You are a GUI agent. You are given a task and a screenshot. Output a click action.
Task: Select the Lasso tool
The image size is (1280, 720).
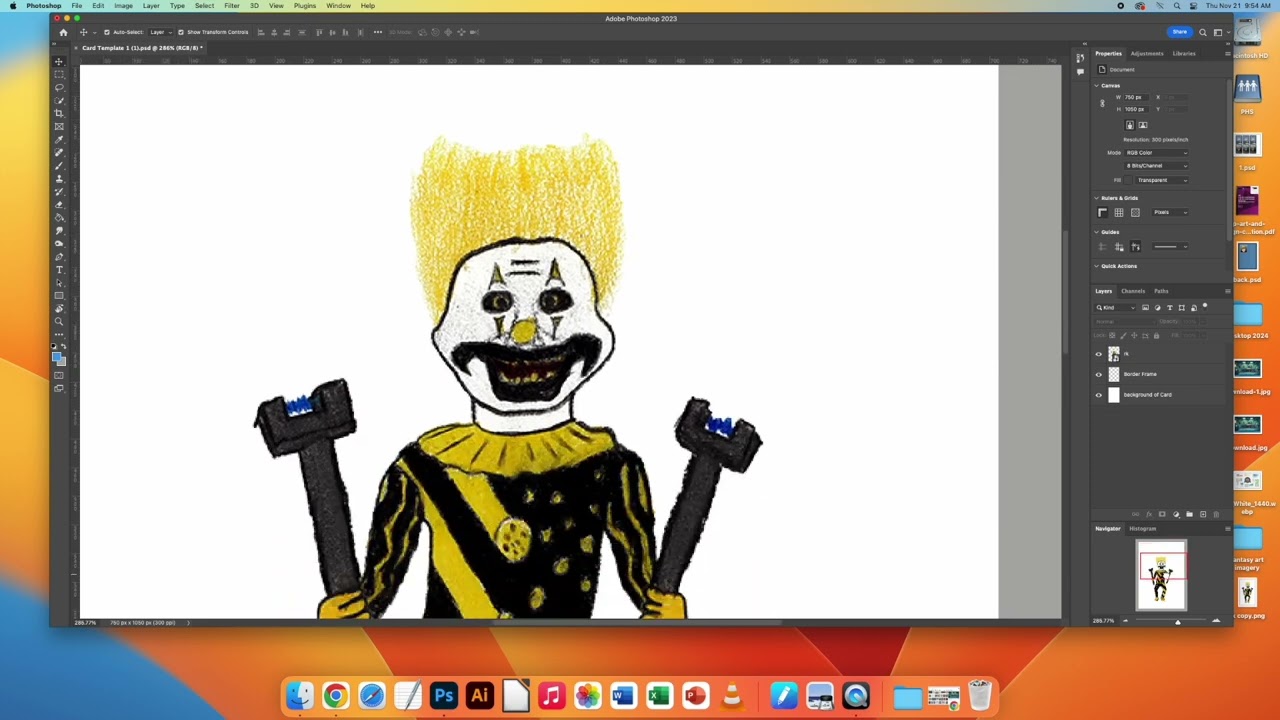59,87
